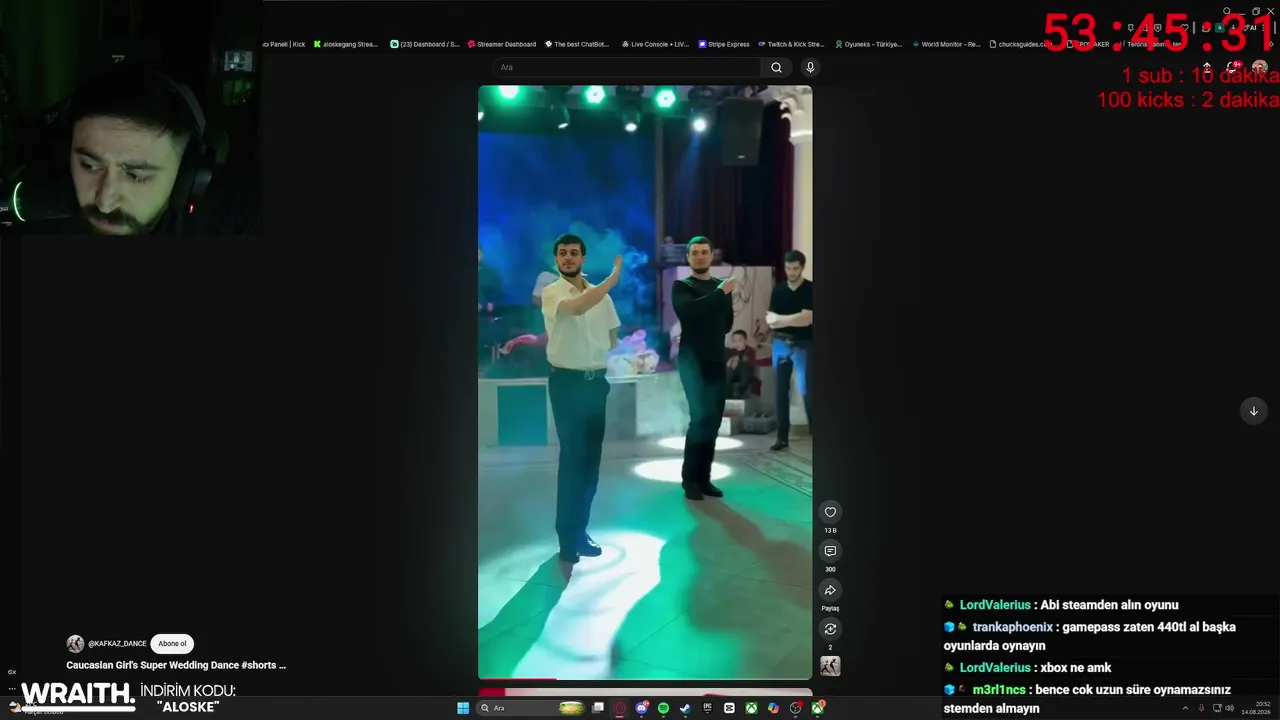Open the 'Streamer Dashboard' bookmark
The width and height of the screenshot is (1280, 720).
pos(502,44)
